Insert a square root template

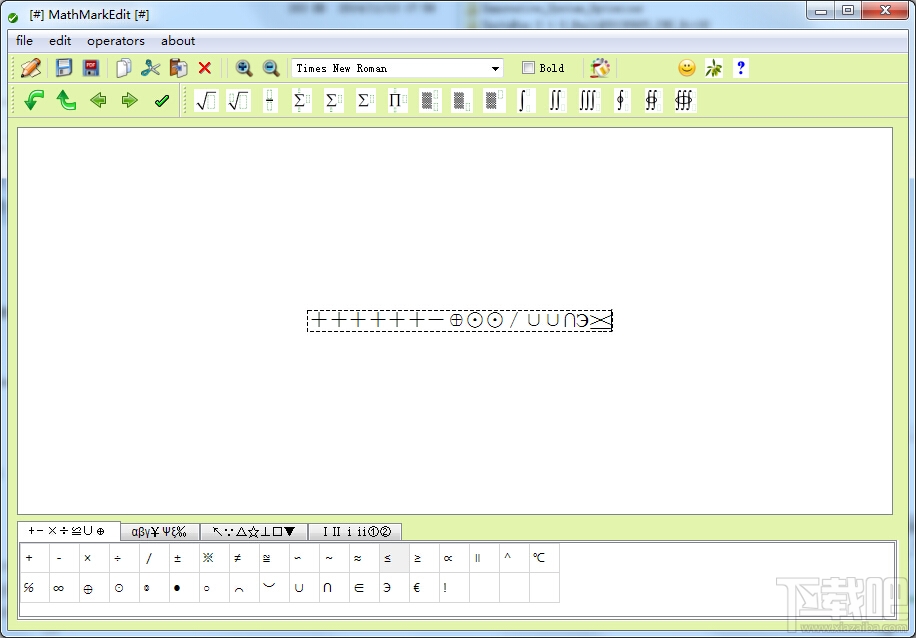pyautogui.click(x=206, y=100)
